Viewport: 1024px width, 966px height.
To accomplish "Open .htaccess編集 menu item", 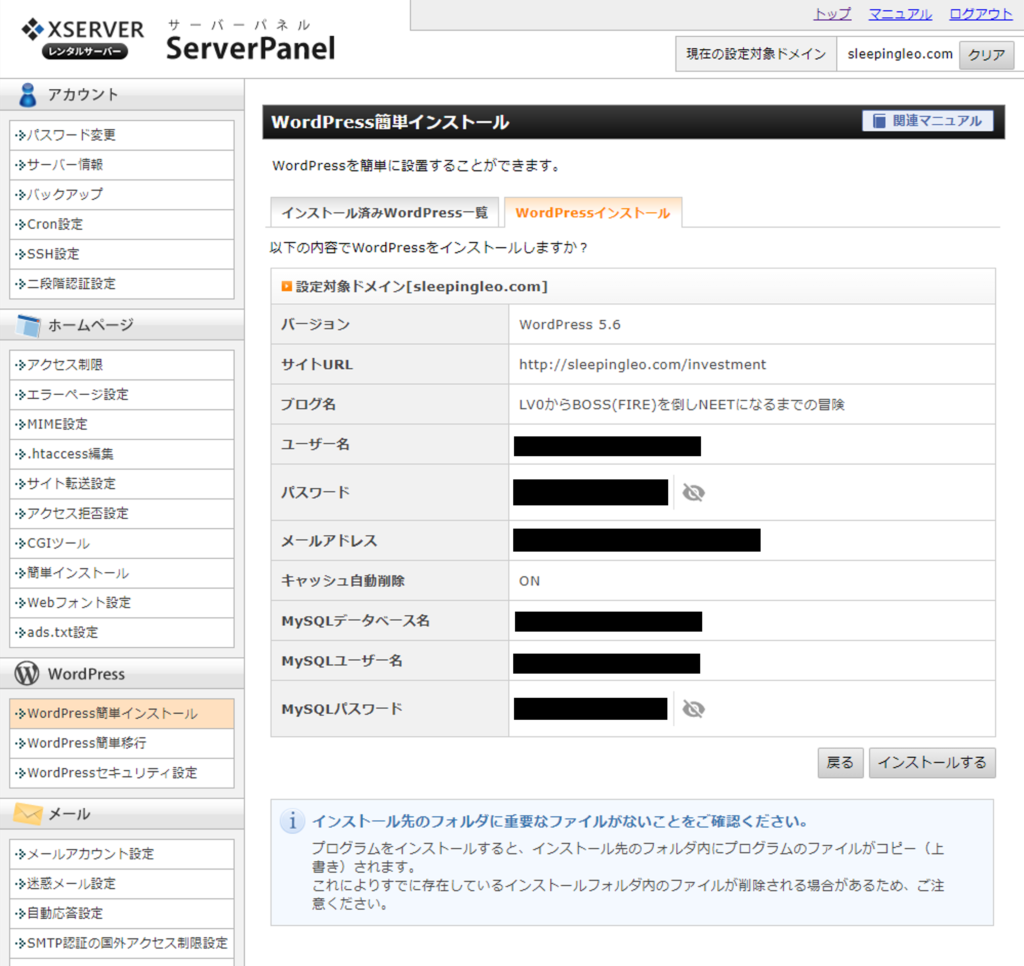I will (122, 454).
